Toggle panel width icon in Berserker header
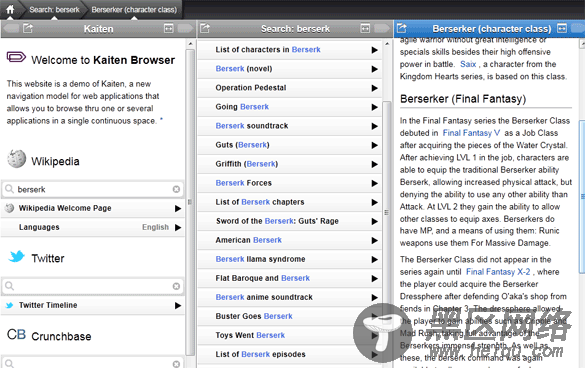 (561, 28)
